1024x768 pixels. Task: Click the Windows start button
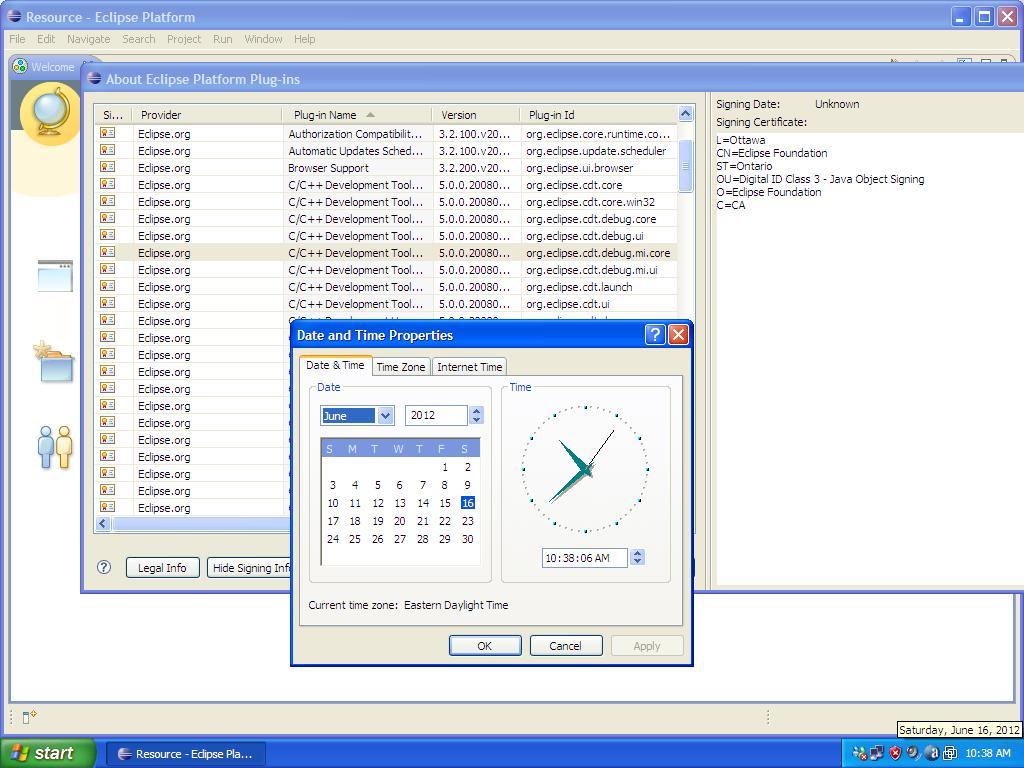point(47,753)
